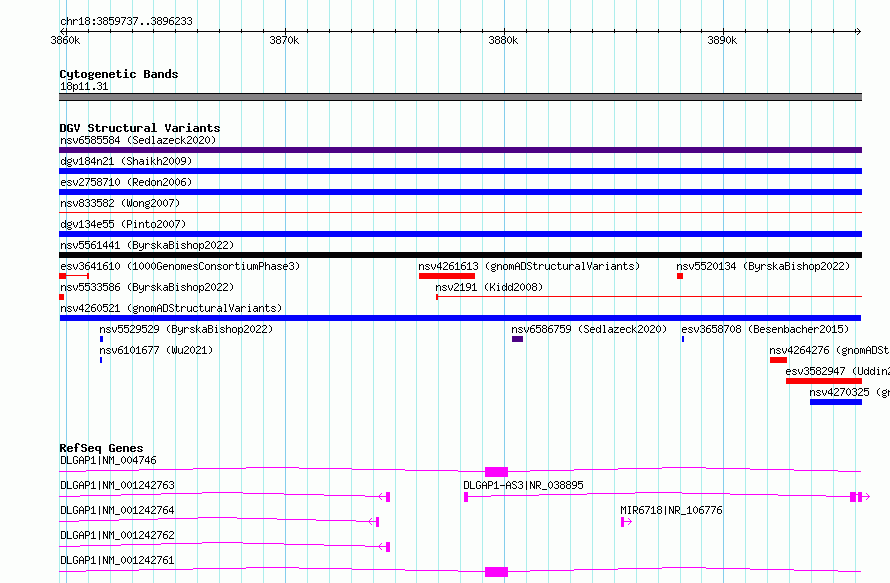Open nsv6586759 (Sedlazeck2020) label
This screenshot has width=890, height=583.
(589, 329)
